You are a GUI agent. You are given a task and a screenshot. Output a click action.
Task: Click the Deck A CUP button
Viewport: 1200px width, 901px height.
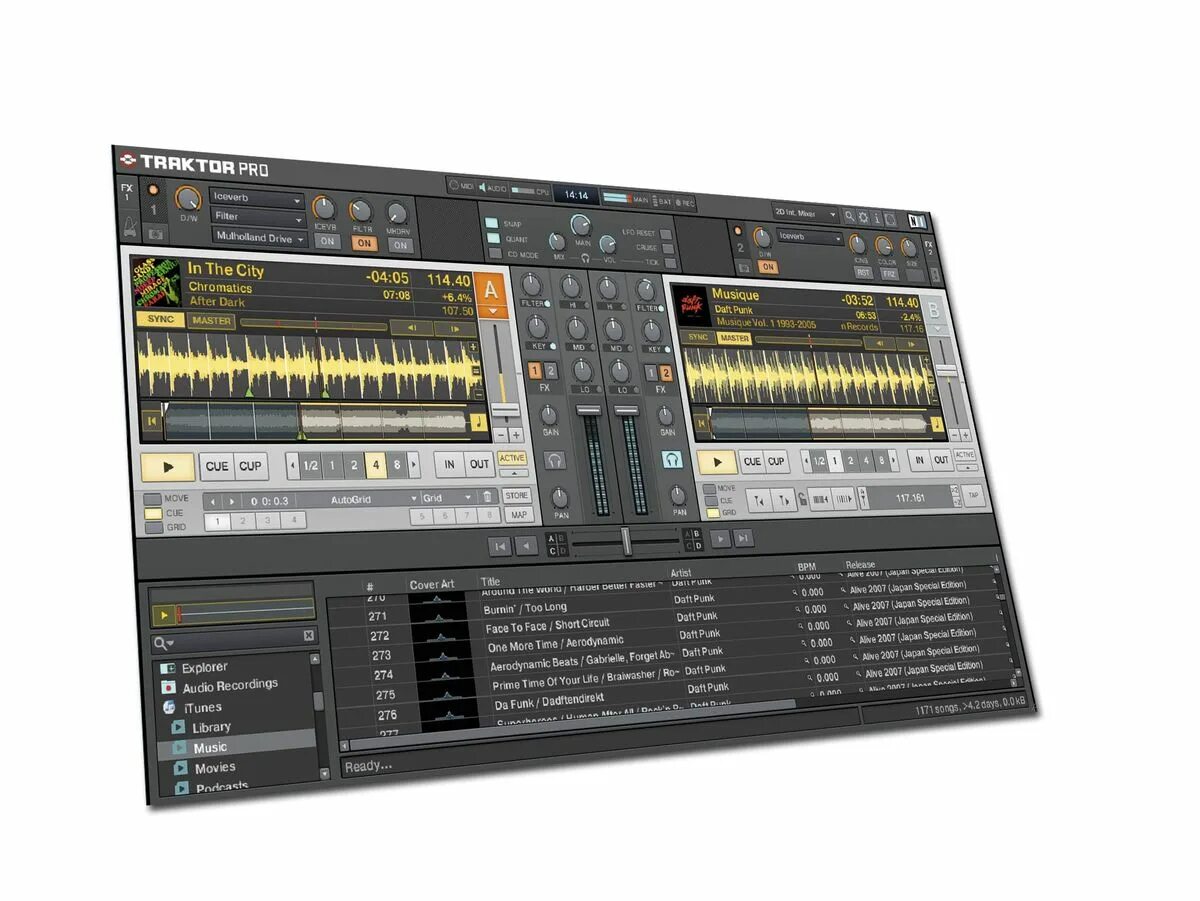[x=249, y=466]
